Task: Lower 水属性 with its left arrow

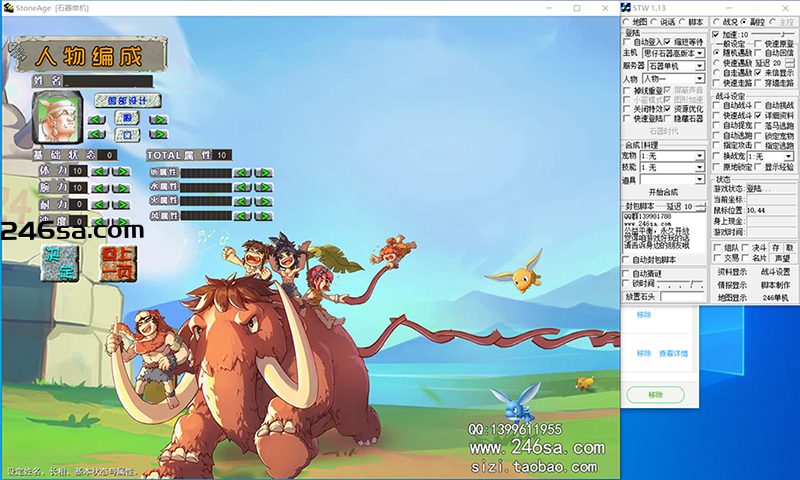Action: (x=242, y=187)
